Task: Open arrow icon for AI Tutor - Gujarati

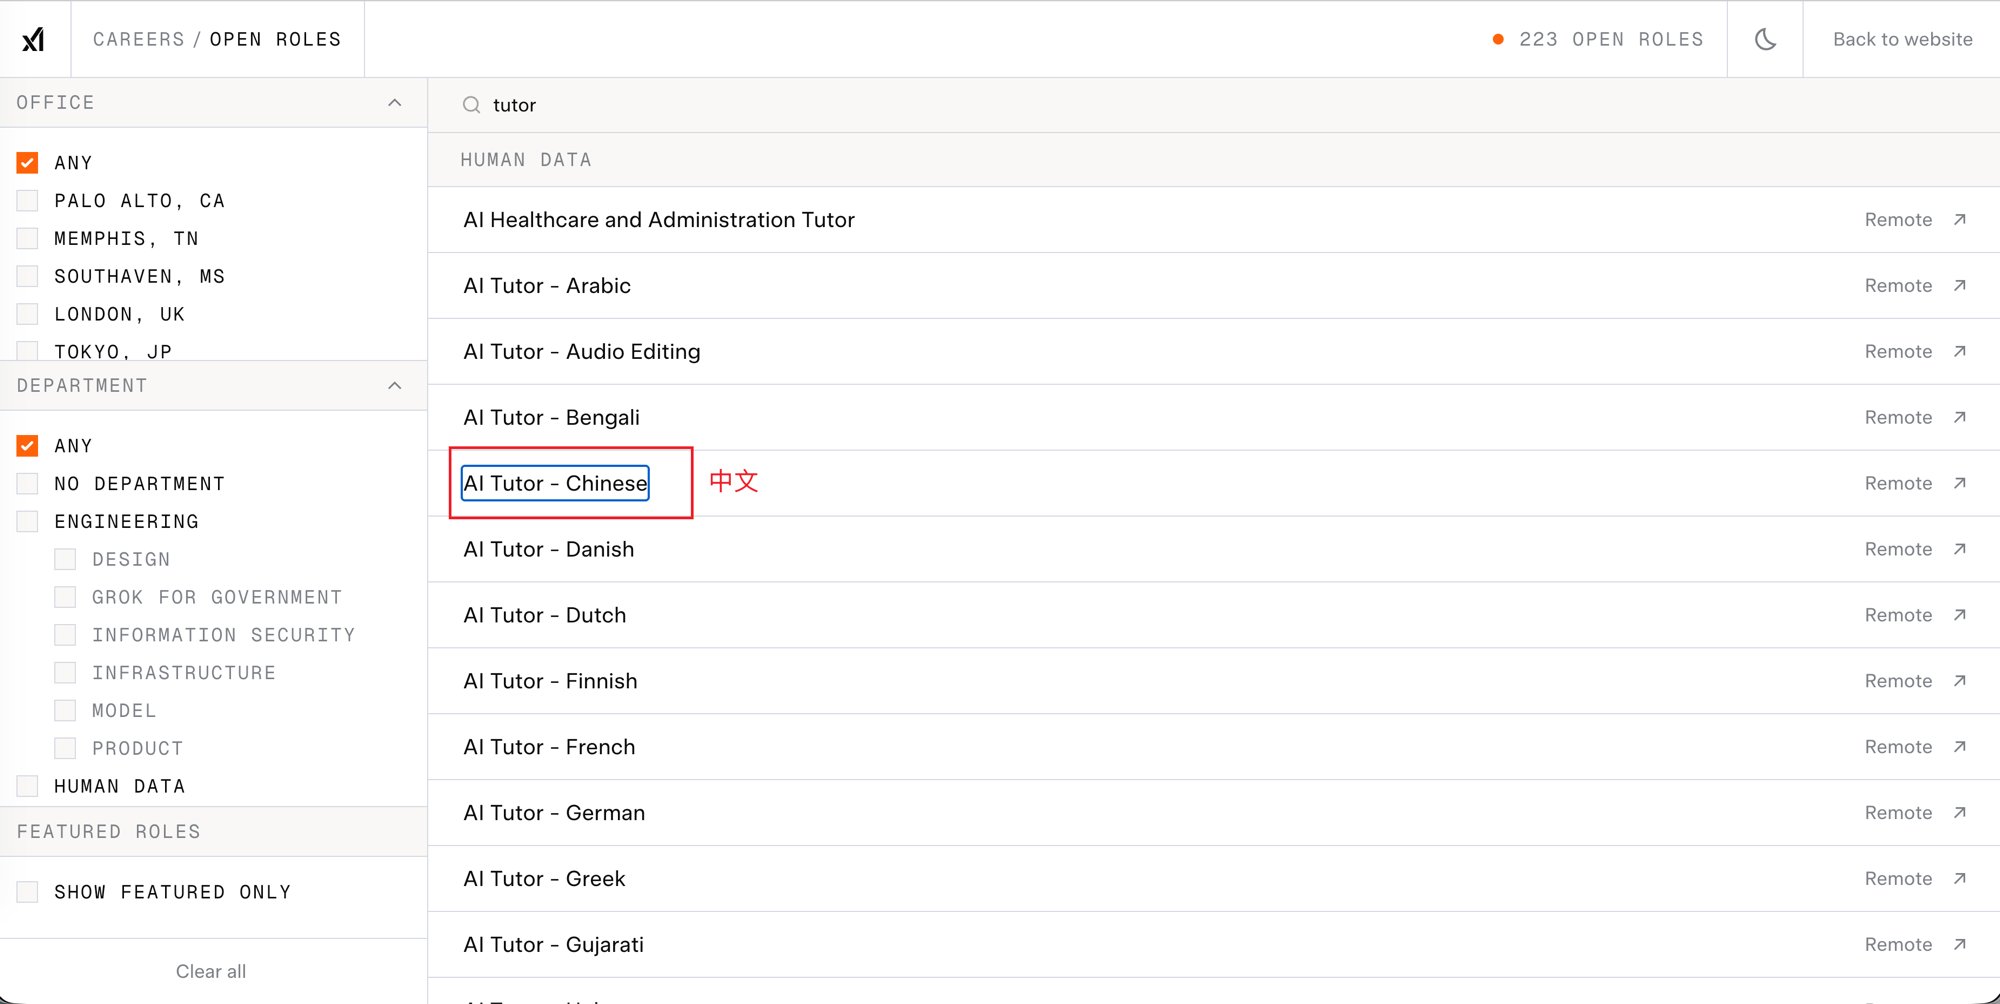Action: 1960,945
